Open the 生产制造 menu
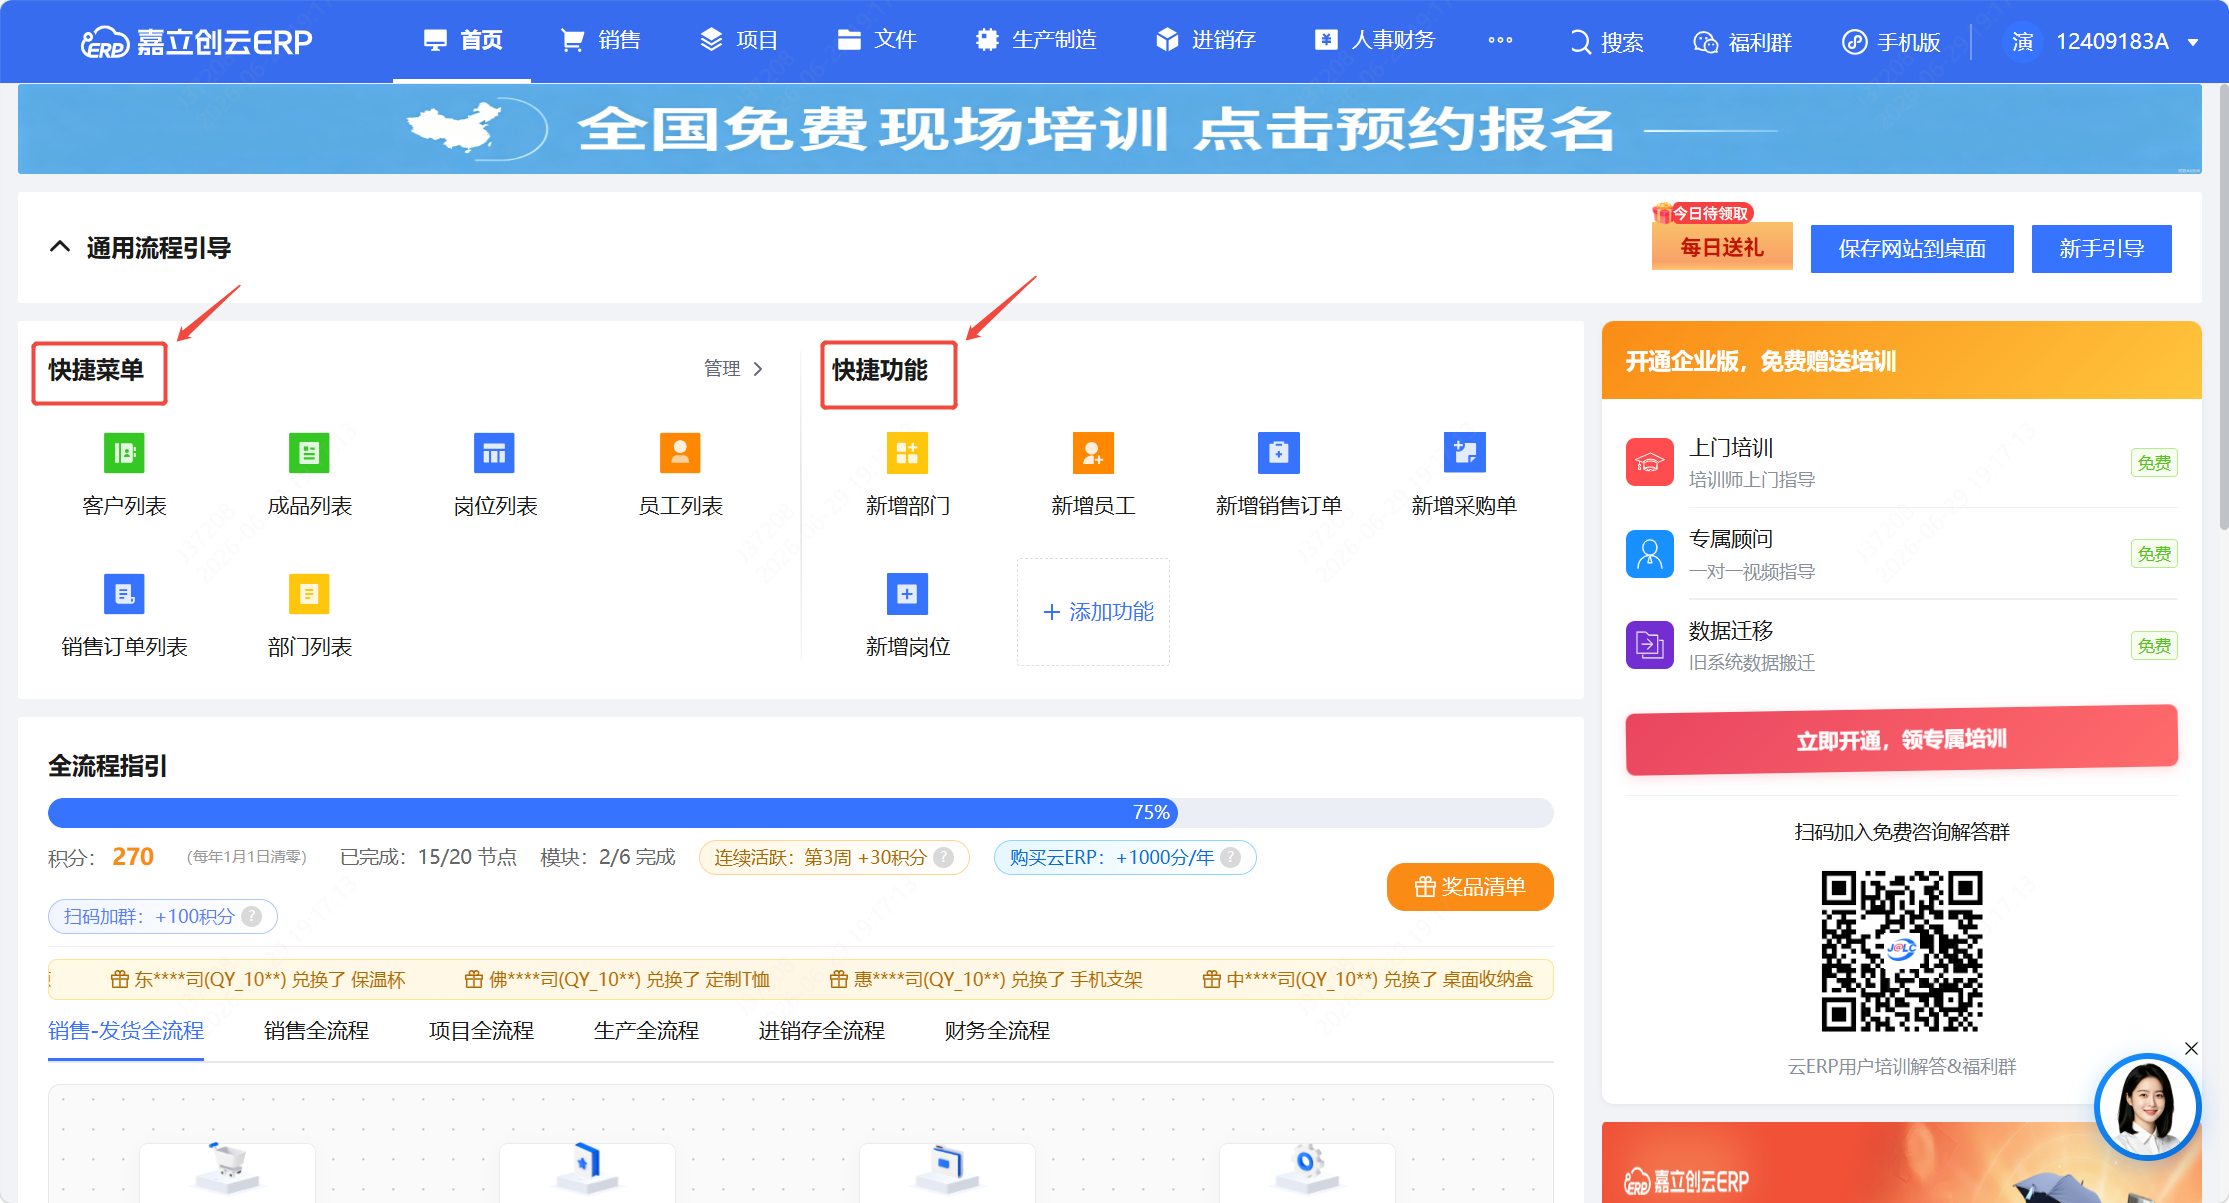Viewport: 2229px width, 1203px height. click(1035, 40)
